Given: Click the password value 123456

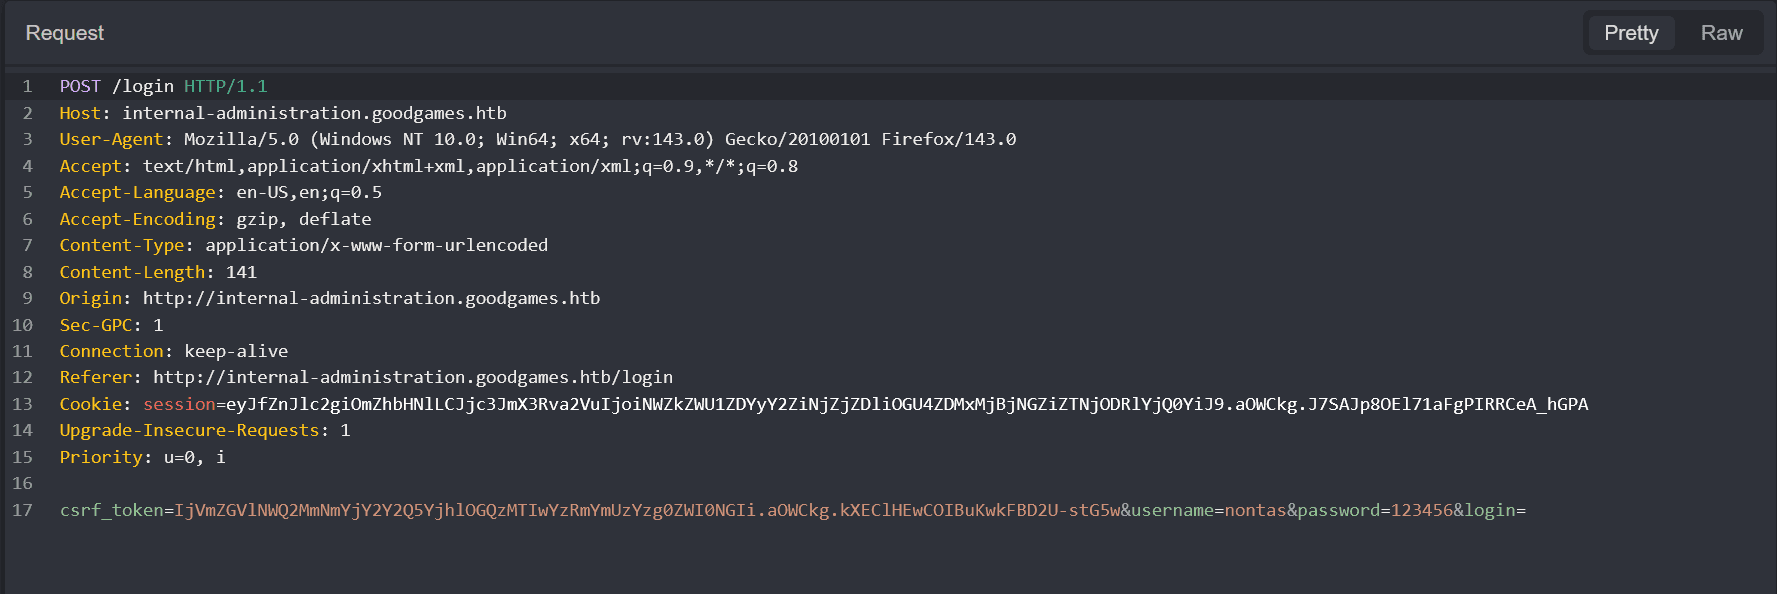Looking at the screenshot, I should click(x=1421, y=510).
